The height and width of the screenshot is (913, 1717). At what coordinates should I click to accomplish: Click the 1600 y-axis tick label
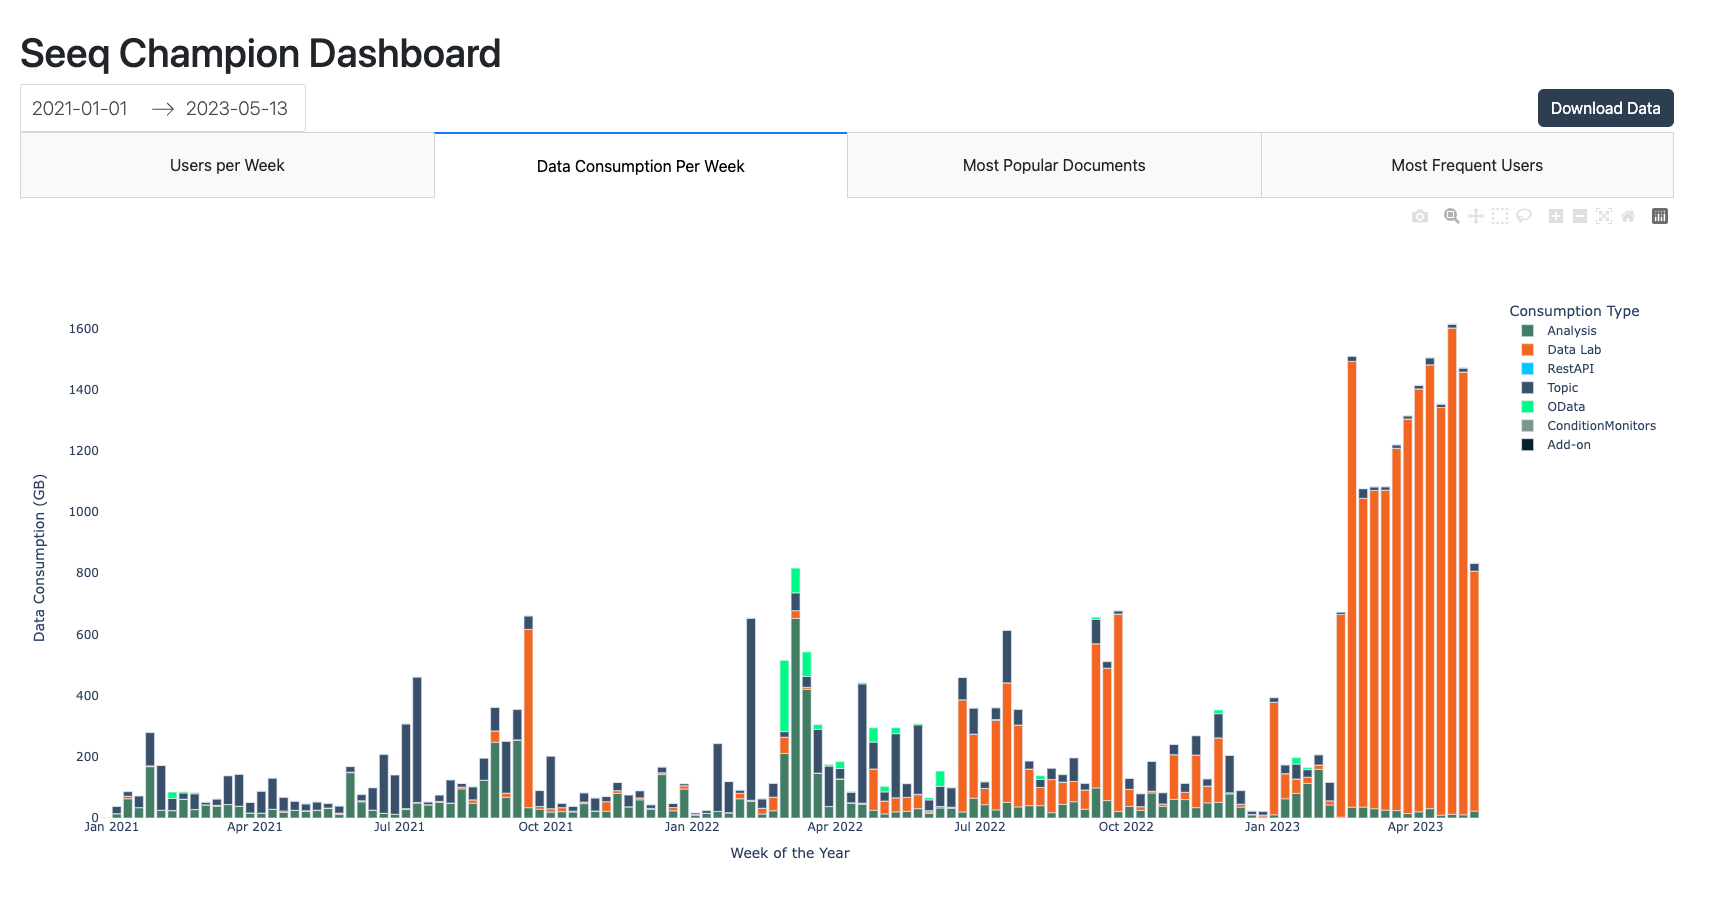(84, 329)
